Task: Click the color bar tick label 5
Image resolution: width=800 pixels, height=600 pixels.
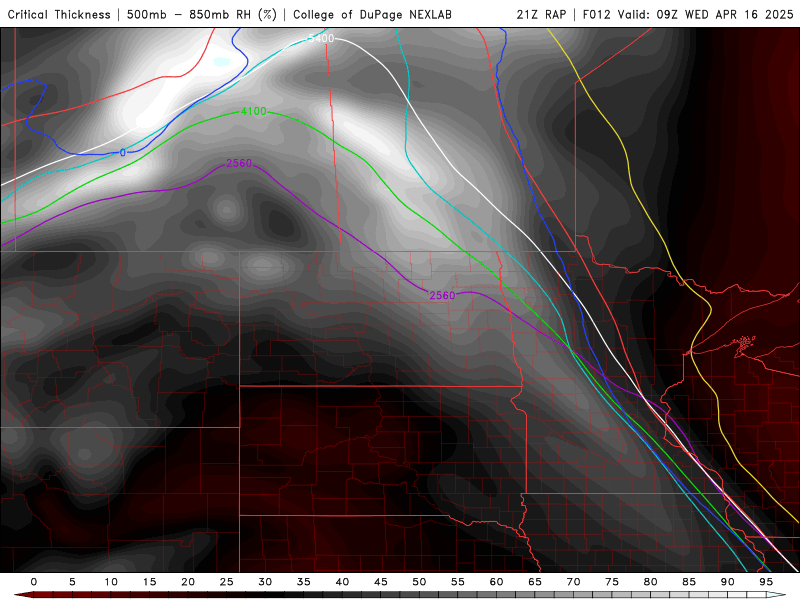Action: 72,582
